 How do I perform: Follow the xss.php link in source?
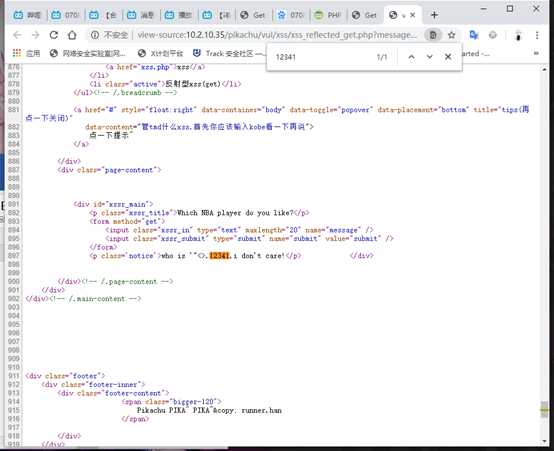155,67
